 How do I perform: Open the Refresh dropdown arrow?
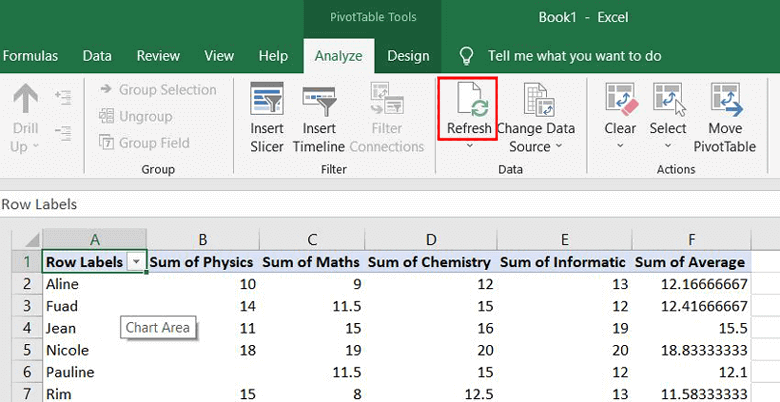pyautogui.click(x=469, y=146)
